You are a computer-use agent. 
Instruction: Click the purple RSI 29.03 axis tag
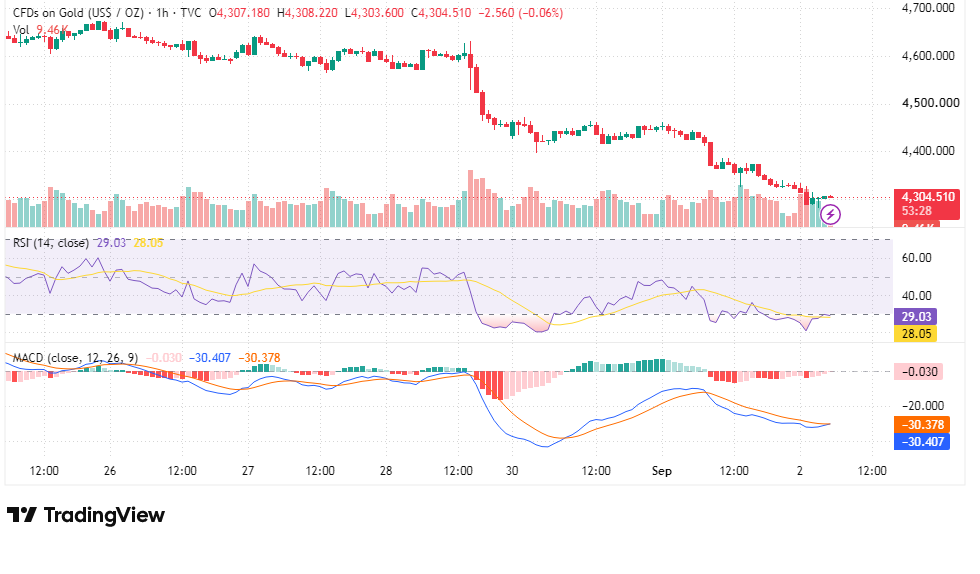click(x=916, y=316)
